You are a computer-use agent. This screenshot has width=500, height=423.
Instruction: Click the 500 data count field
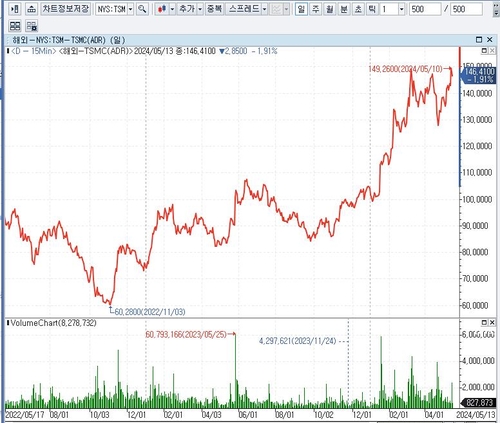[x=425, y=9]
